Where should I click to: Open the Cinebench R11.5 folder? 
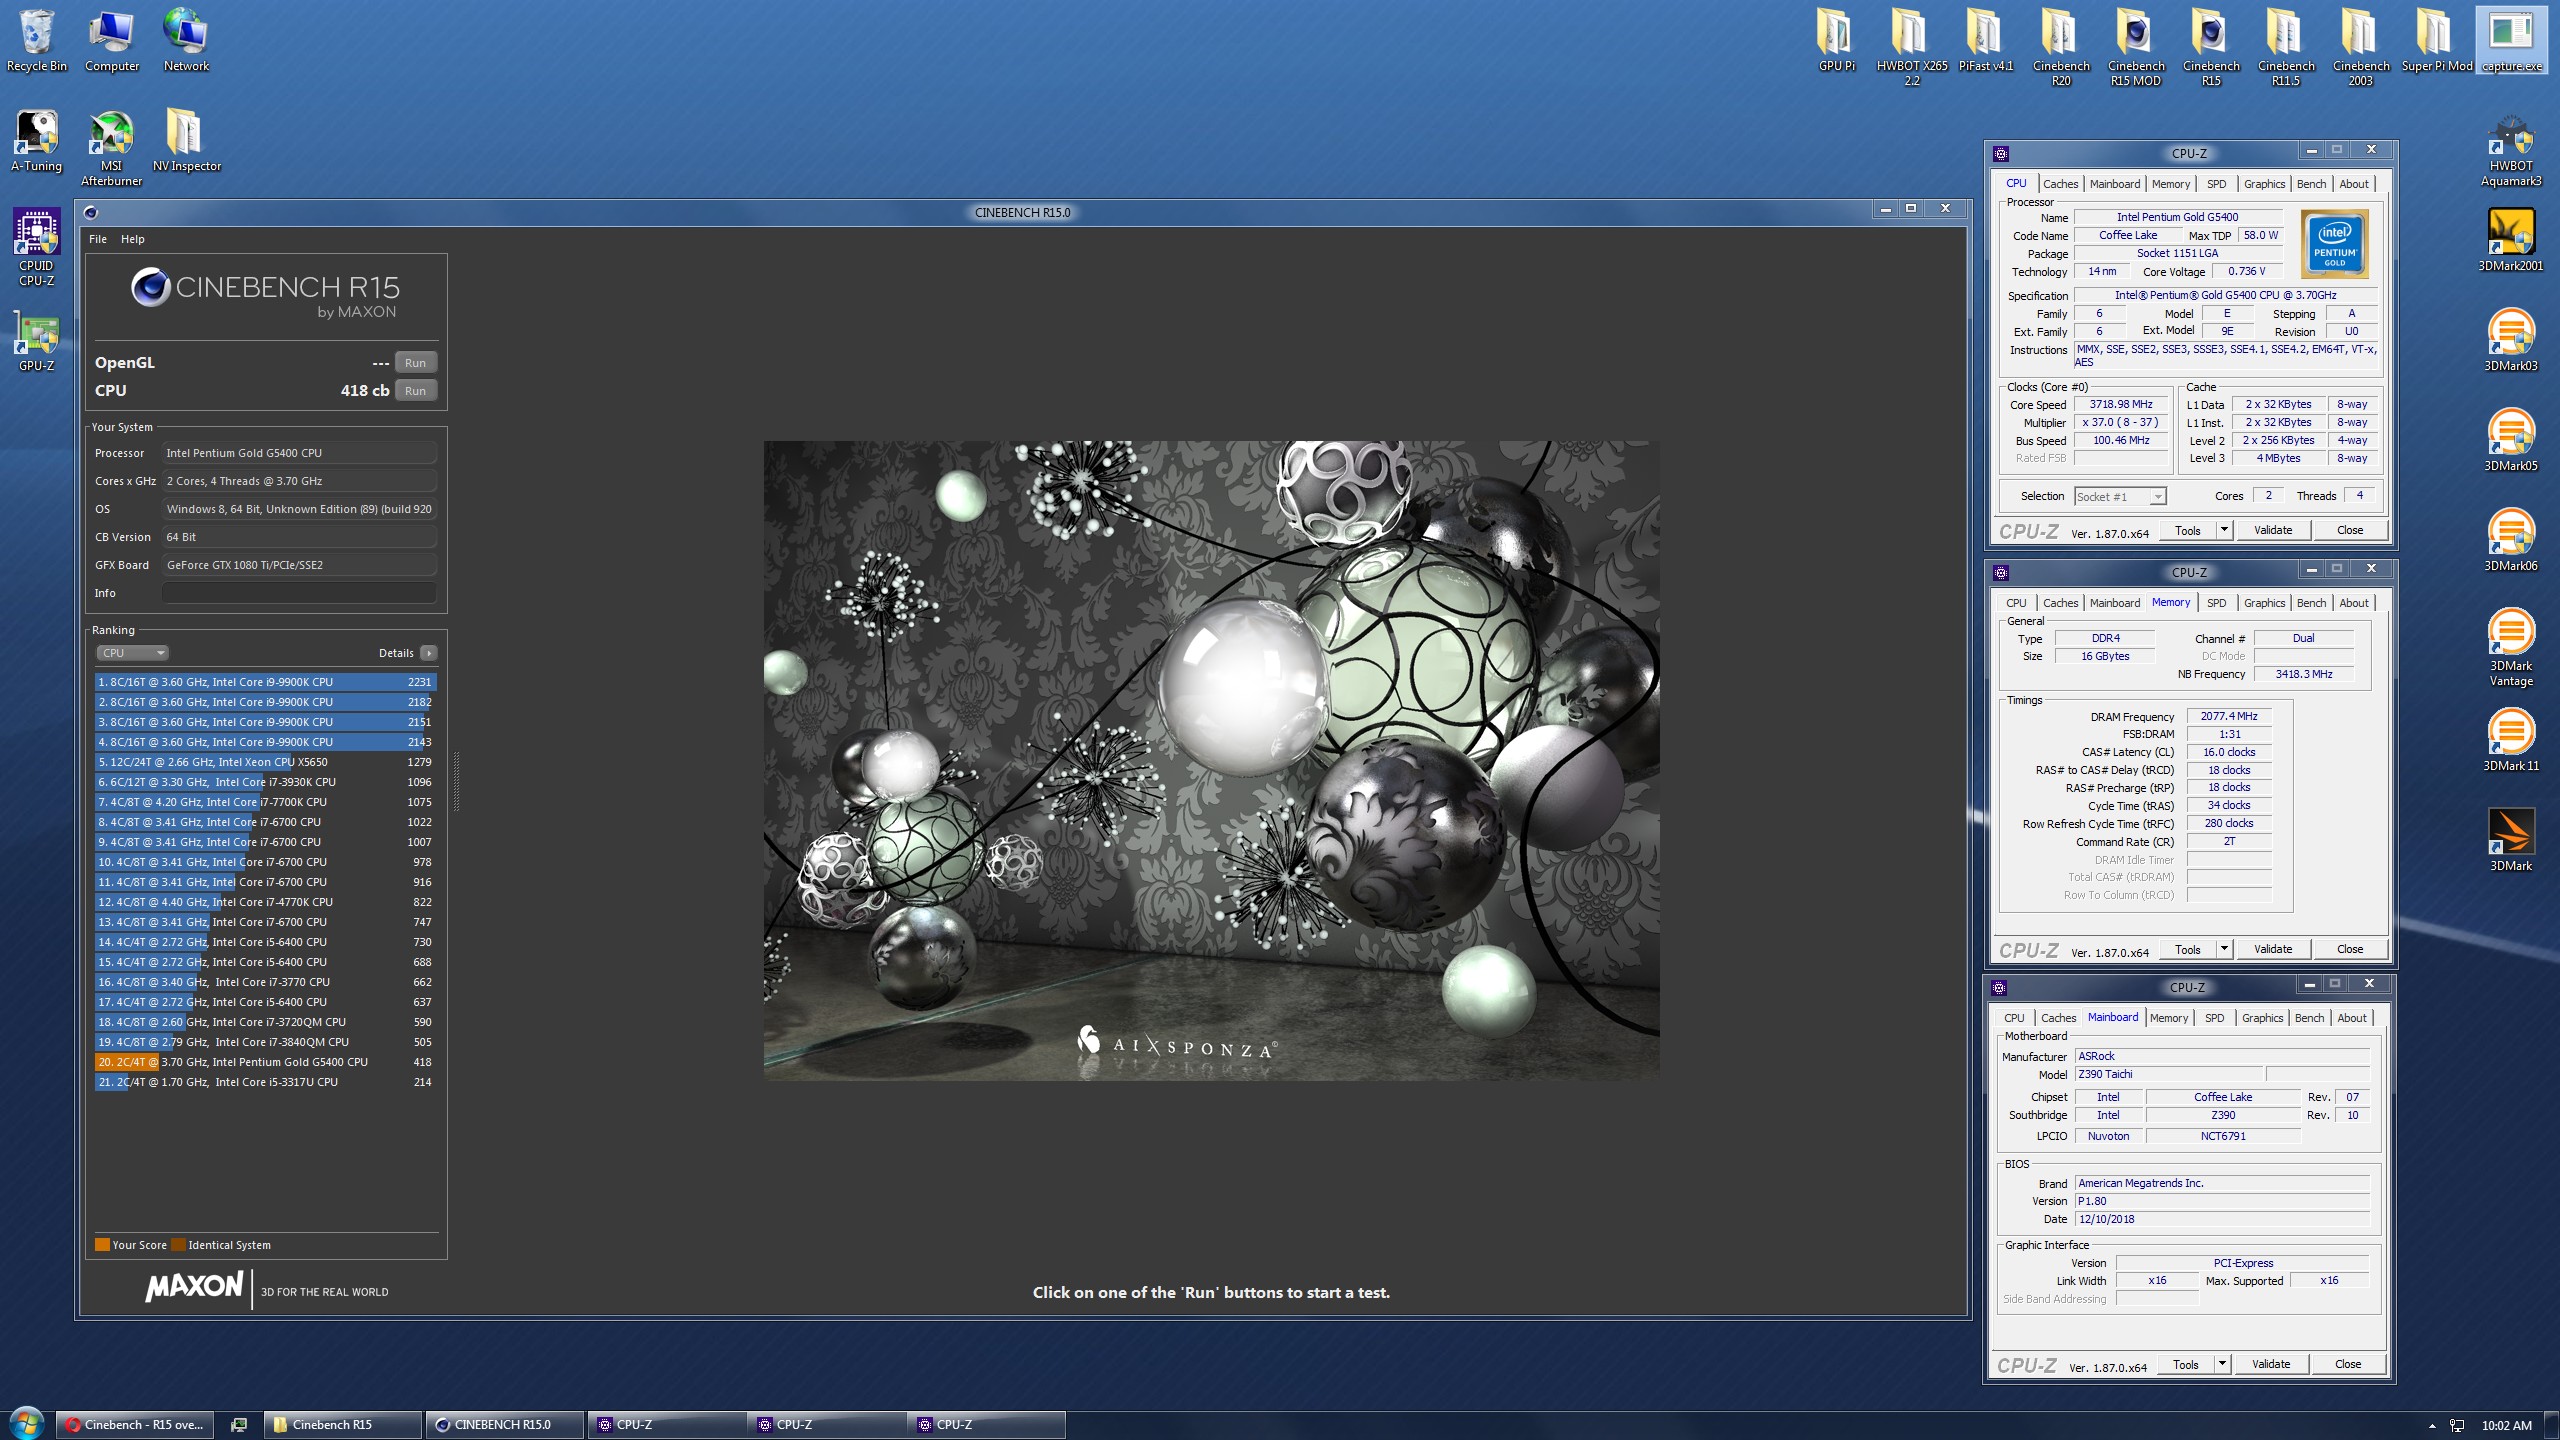coord(2286,46)
